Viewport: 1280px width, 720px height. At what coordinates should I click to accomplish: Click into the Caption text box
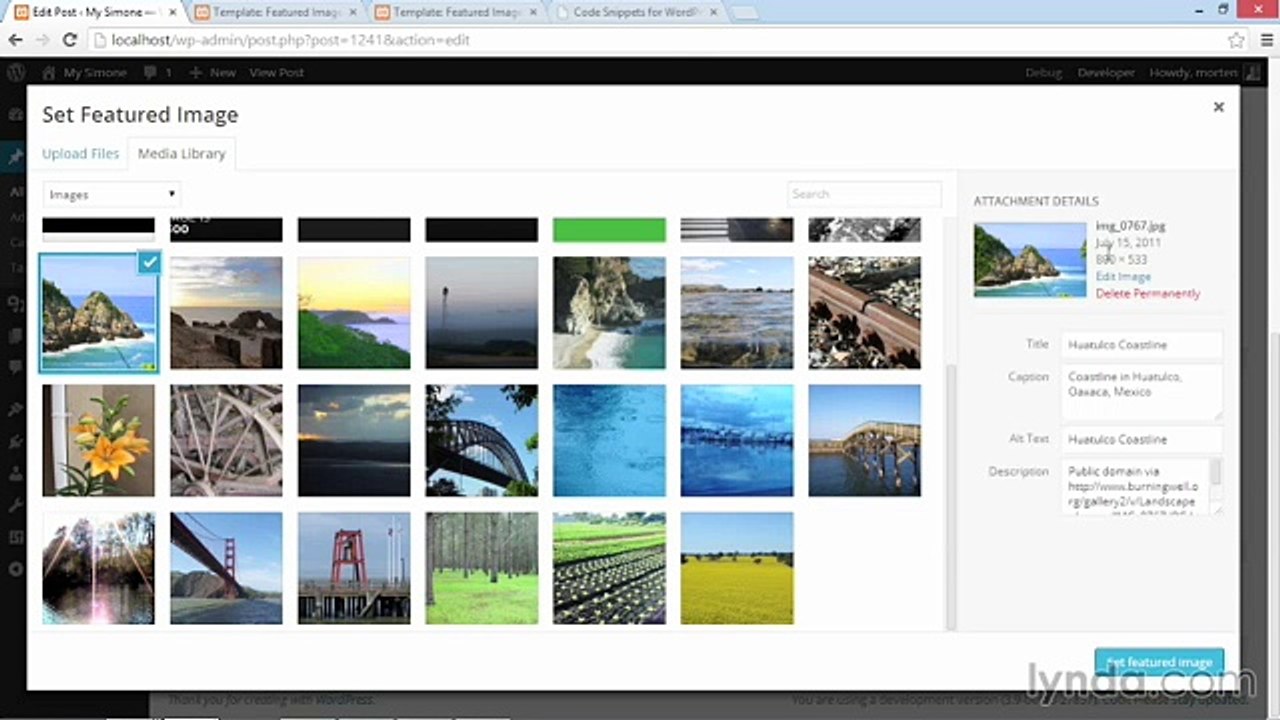1142,391
